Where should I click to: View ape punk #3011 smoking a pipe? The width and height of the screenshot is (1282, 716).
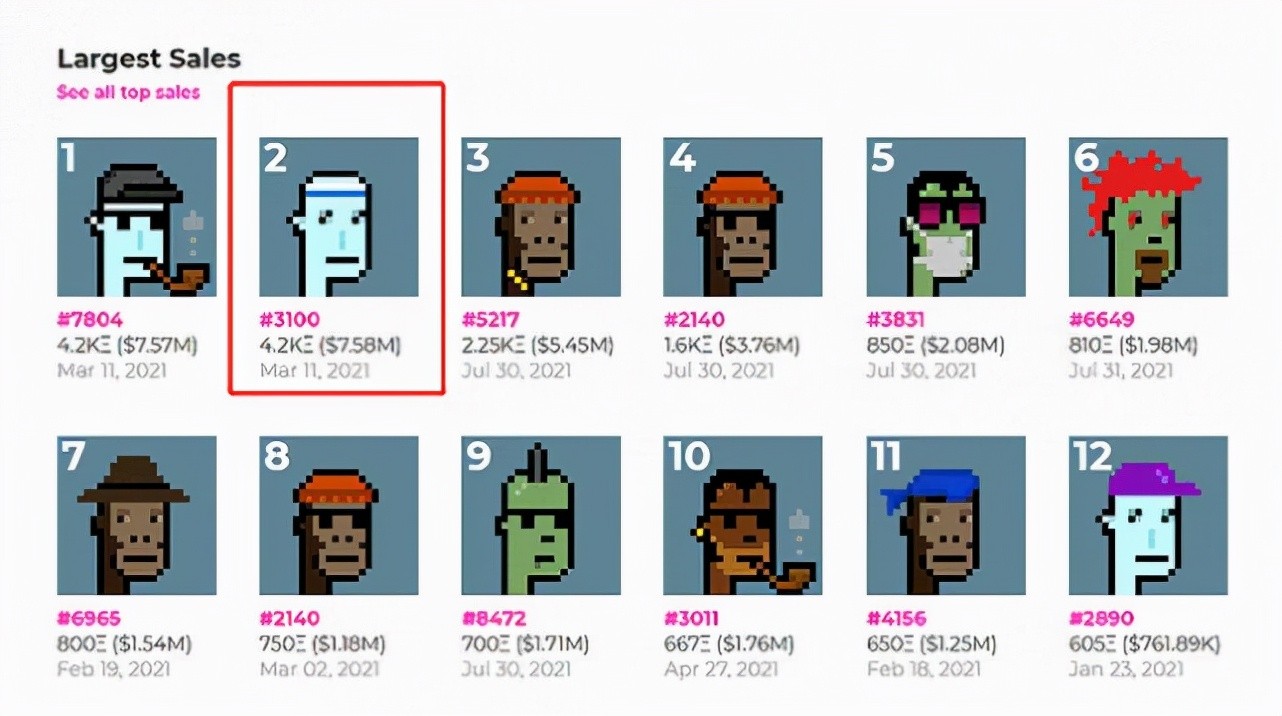pyautogui.click(x=743, y=516)
